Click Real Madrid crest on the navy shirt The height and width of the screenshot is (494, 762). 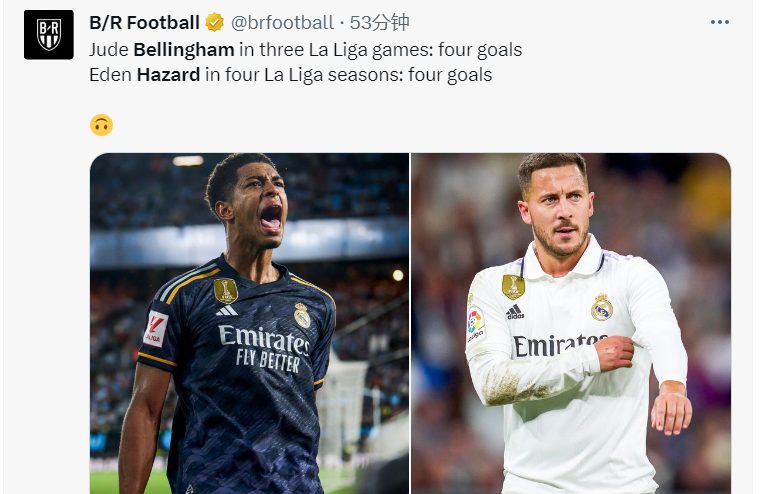tap(302, 315)
